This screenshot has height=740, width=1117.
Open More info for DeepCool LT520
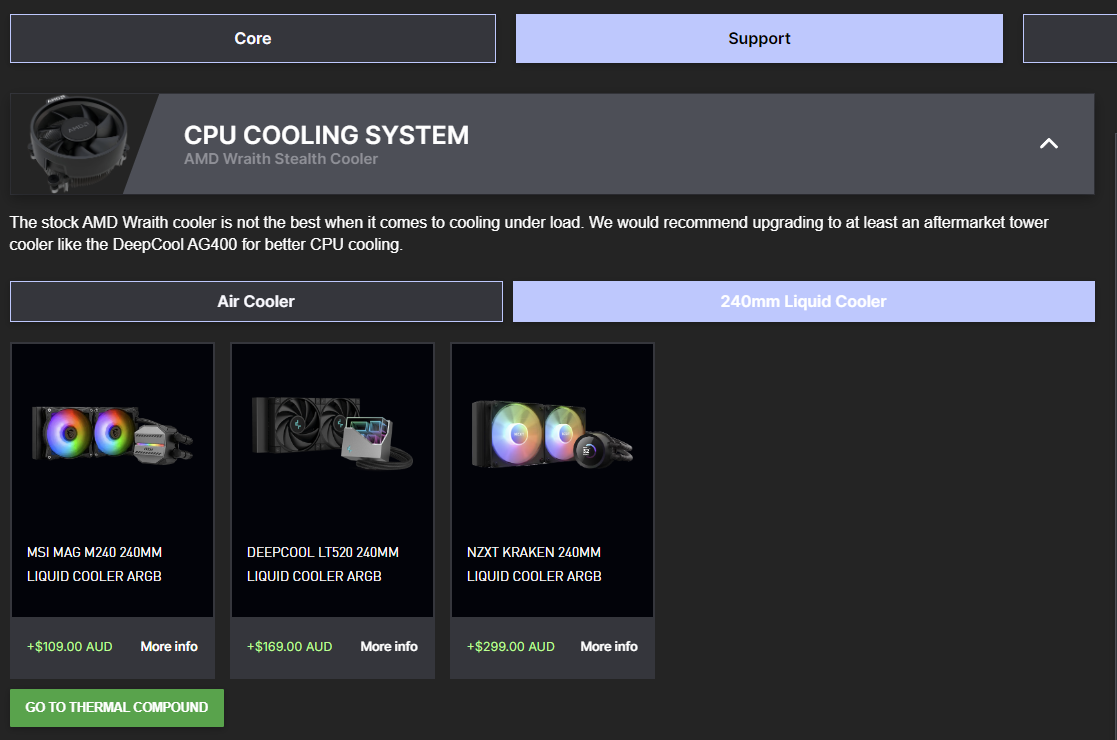(x=389, y=647)
